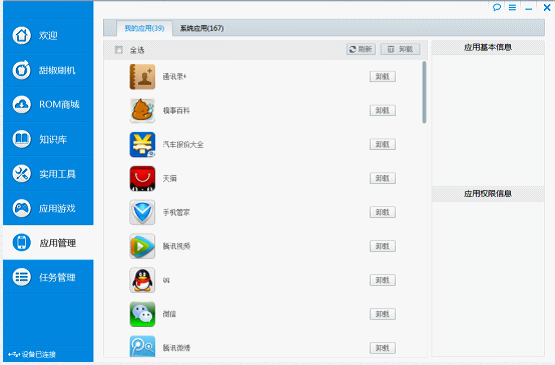Open 实用工具 wrench tools icon

(22, 174)
